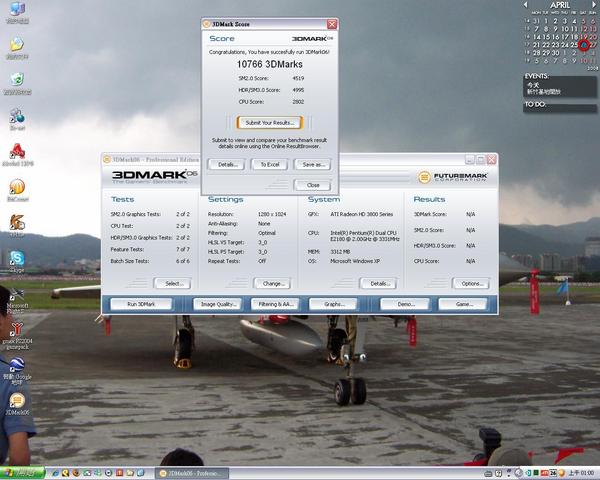Image resolution: width=600 pixels, height=480 pixels.
Task: Go to previous month on calendar widget
Action: click(x=525, y=5)
